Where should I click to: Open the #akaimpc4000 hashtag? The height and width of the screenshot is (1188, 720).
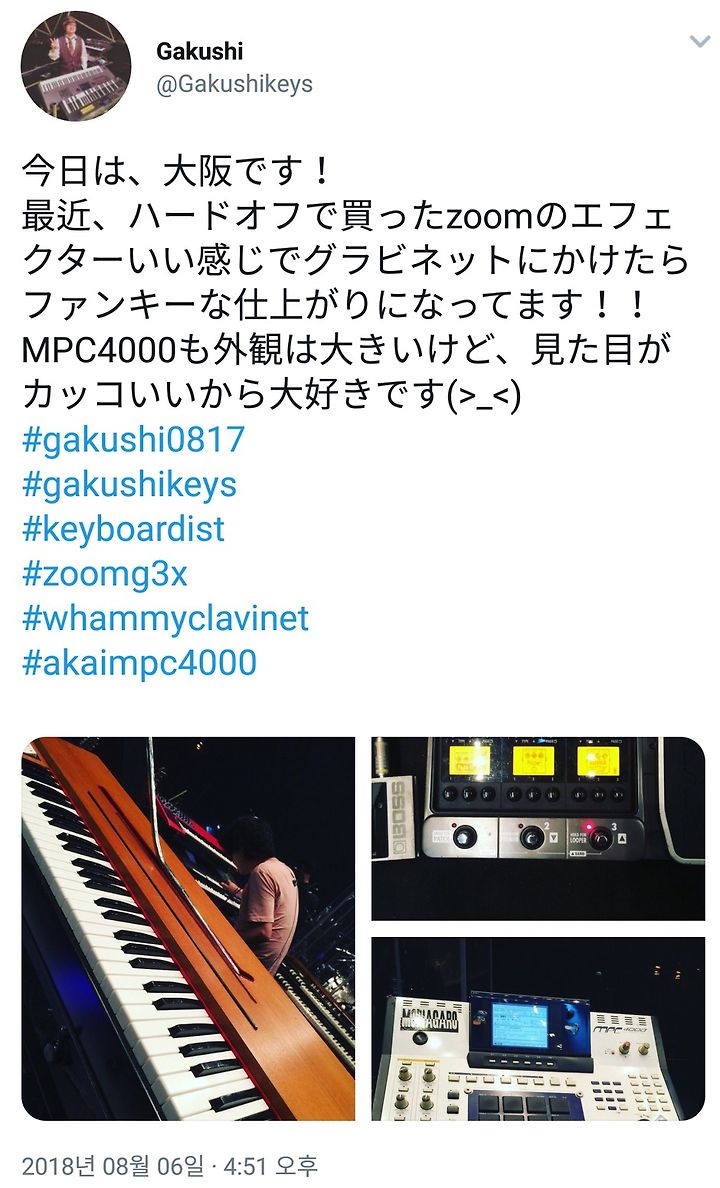click(x=139, y=663)
